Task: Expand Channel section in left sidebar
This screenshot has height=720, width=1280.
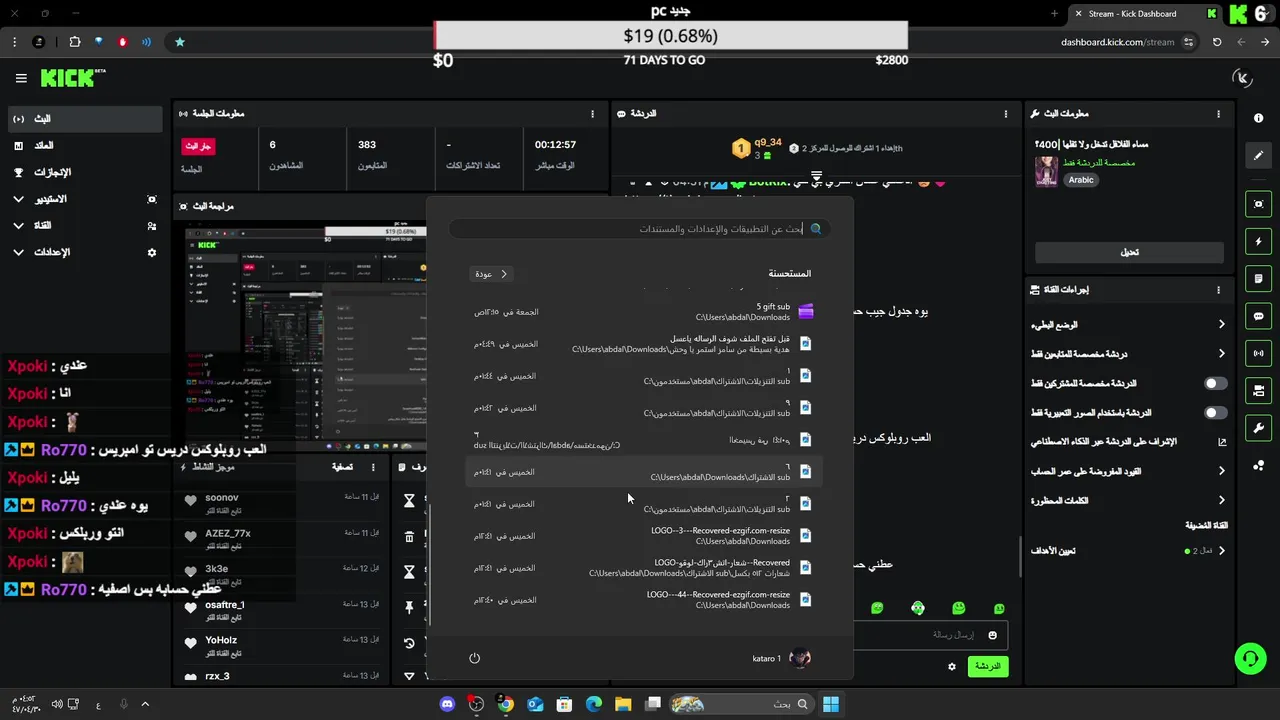Action: pyautogui.click(x=85, y=226)
